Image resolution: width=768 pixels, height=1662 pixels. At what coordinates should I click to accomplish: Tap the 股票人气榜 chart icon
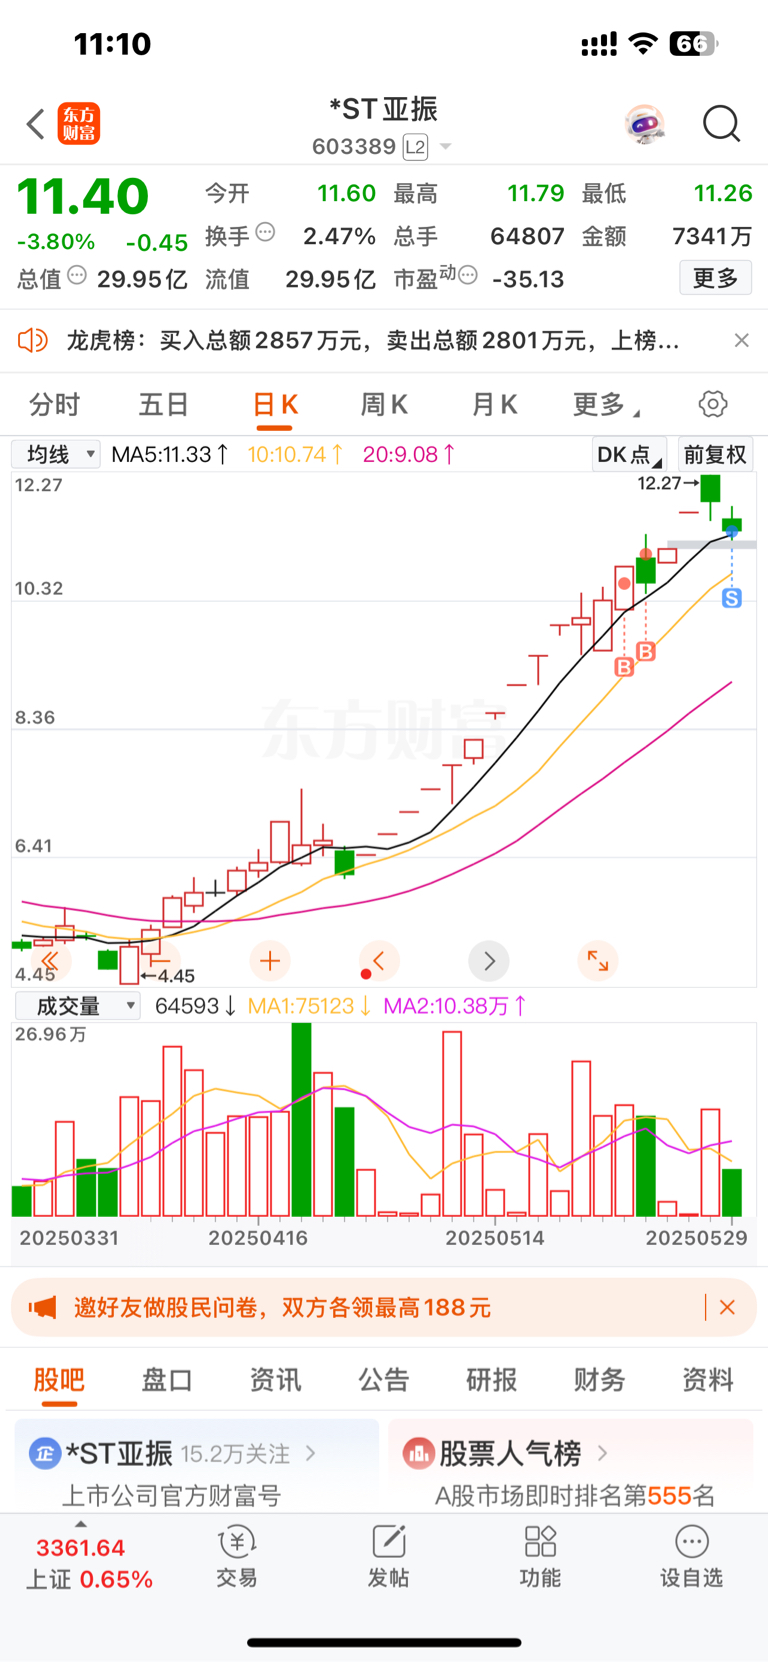point(418,1453)
